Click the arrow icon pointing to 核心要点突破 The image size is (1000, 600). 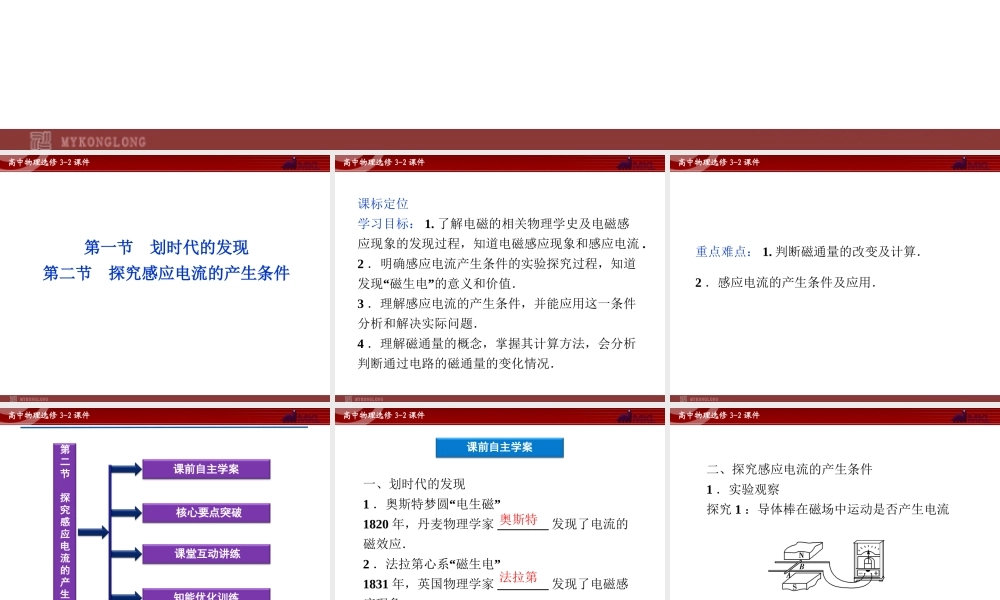[x=125, y=513]
